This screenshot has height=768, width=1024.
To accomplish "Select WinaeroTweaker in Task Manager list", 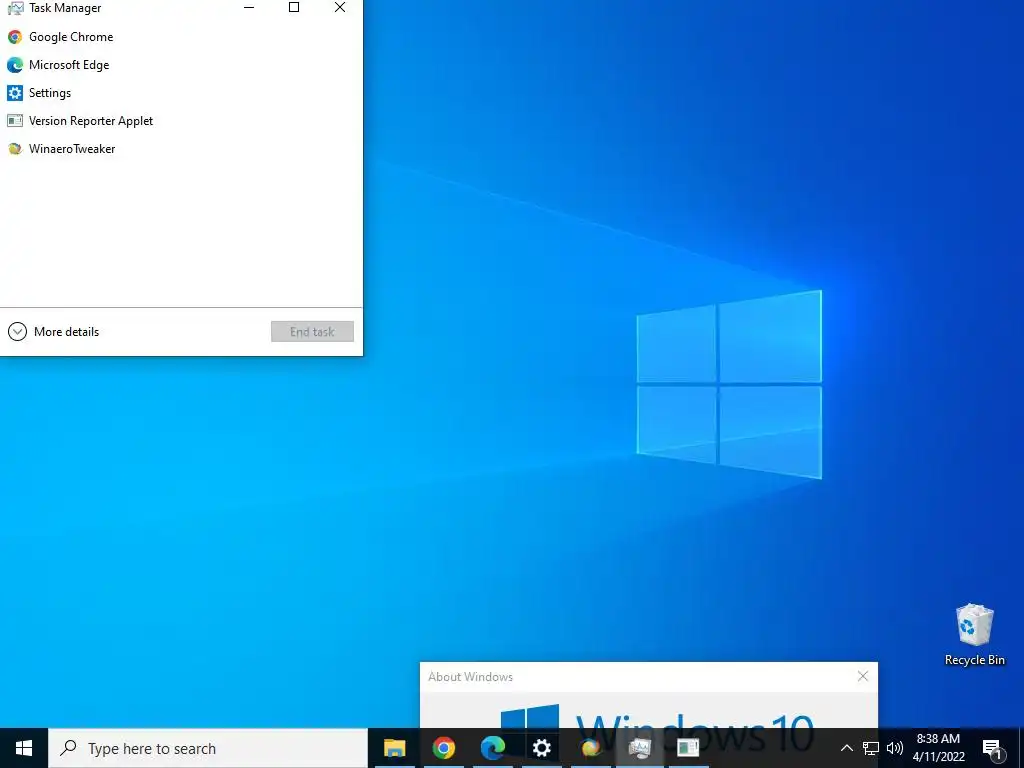I will click(x=181, y=149).
